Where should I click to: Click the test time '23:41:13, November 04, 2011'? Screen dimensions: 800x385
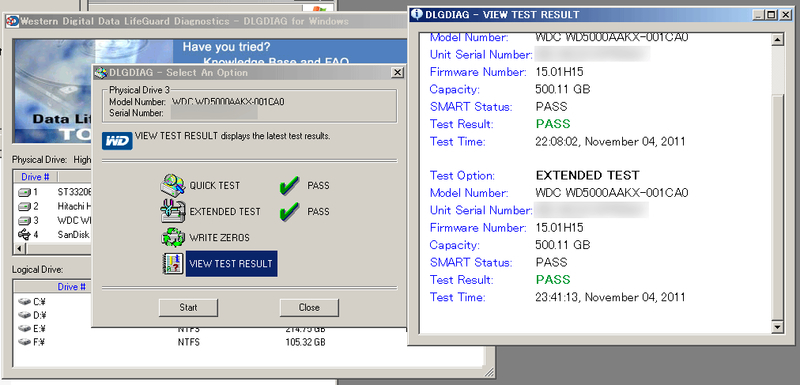(610, 297)
